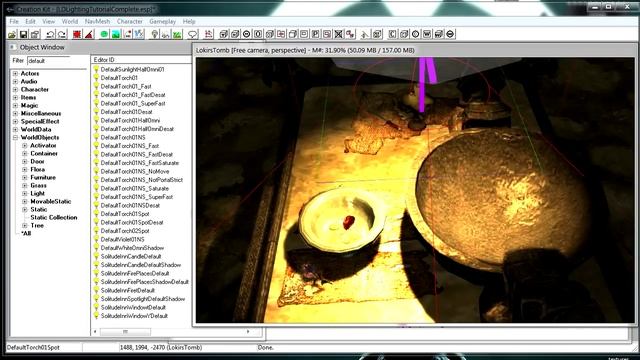
Task: Click the boxed letter W toolbar icon
Action: tap(427, 34)
